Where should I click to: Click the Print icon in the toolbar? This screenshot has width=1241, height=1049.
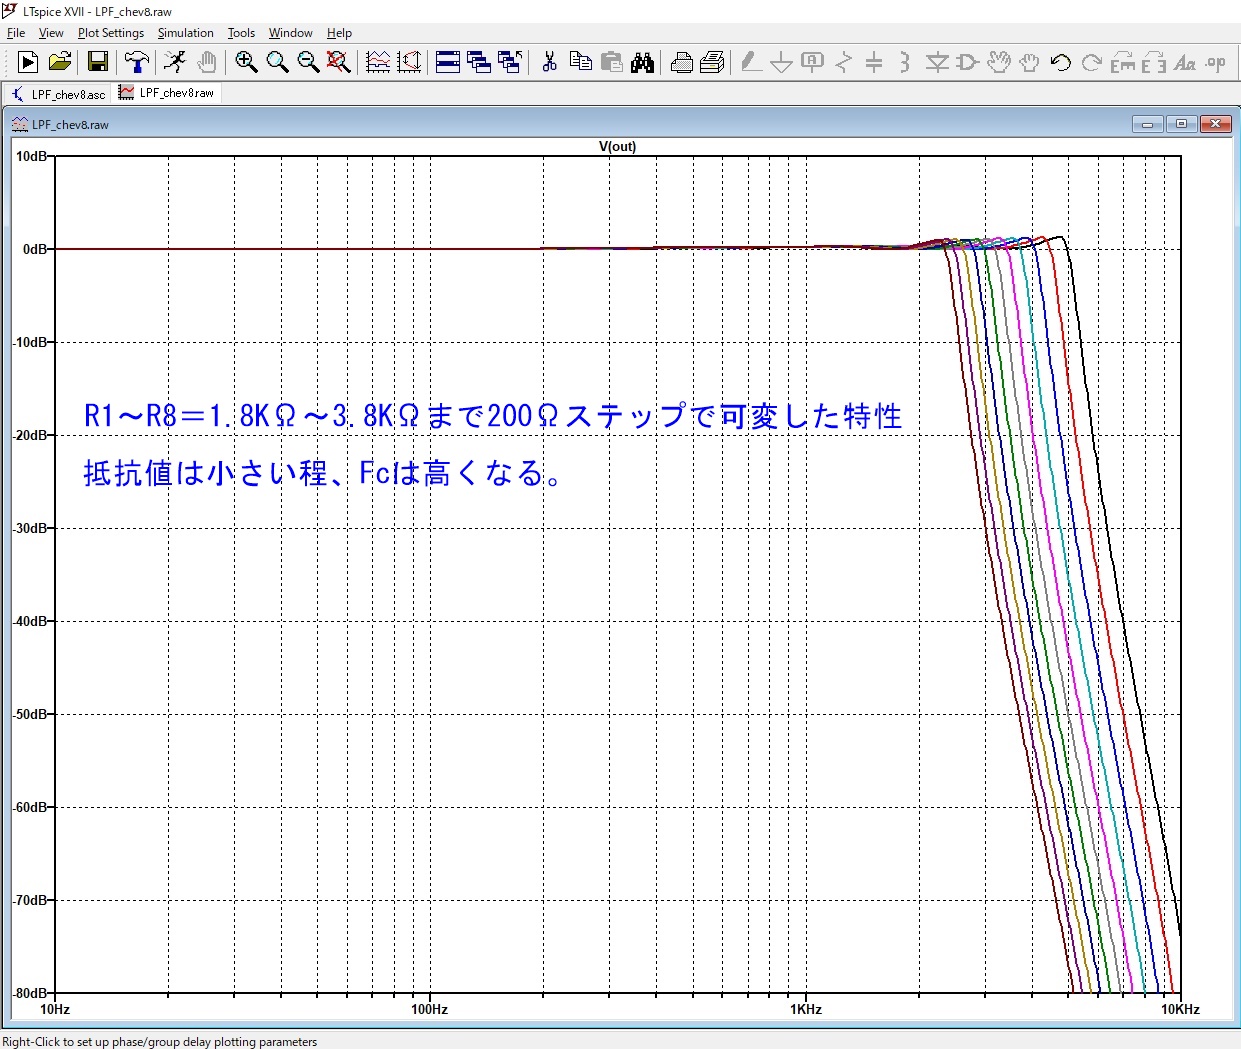click(682, 63)
